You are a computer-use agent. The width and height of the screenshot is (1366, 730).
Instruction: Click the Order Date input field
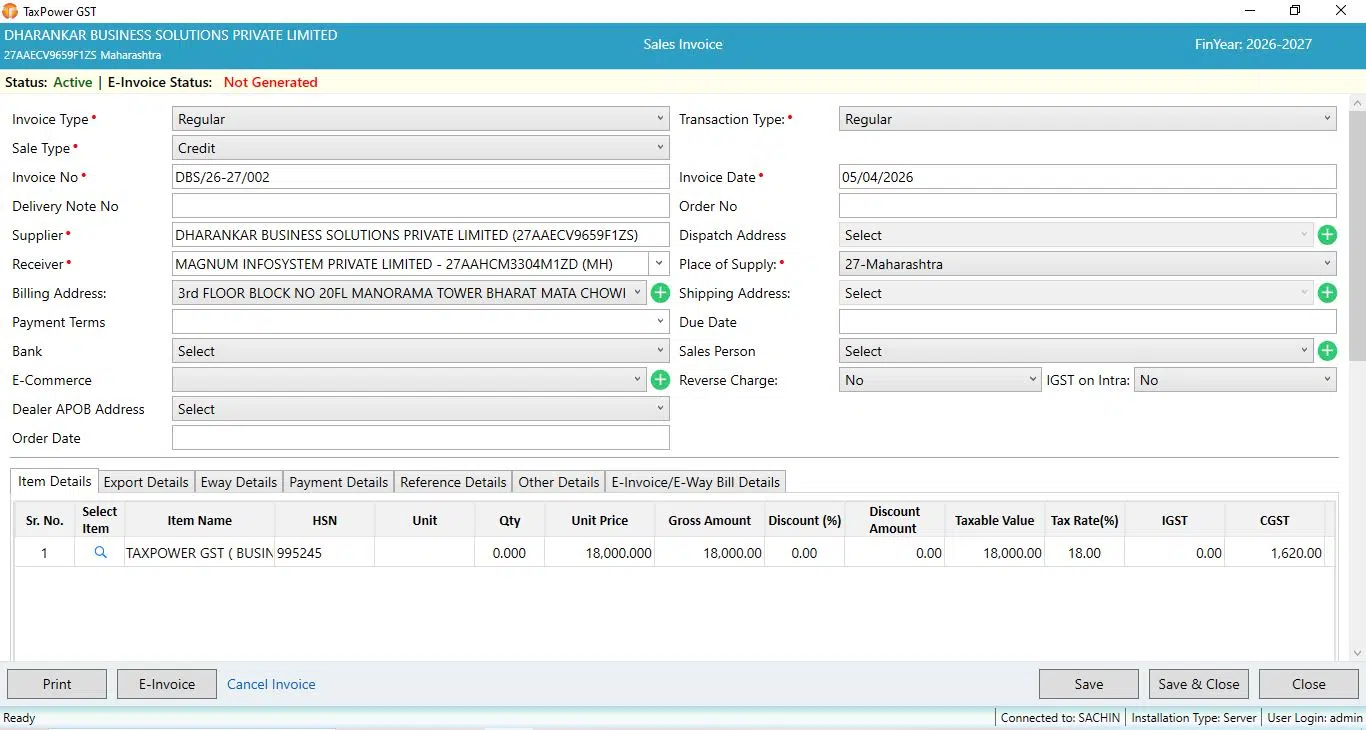421,438
